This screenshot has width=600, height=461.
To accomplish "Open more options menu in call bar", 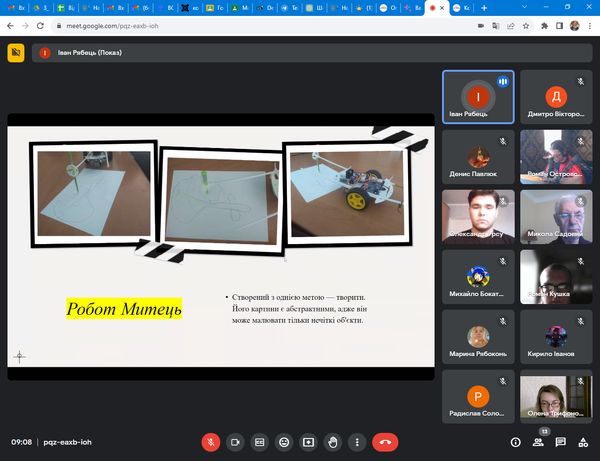I will [x=357, y=441].
